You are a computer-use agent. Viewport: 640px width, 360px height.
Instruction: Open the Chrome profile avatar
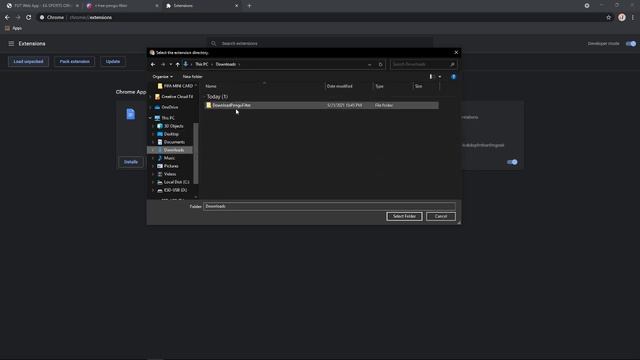(622, 18)
